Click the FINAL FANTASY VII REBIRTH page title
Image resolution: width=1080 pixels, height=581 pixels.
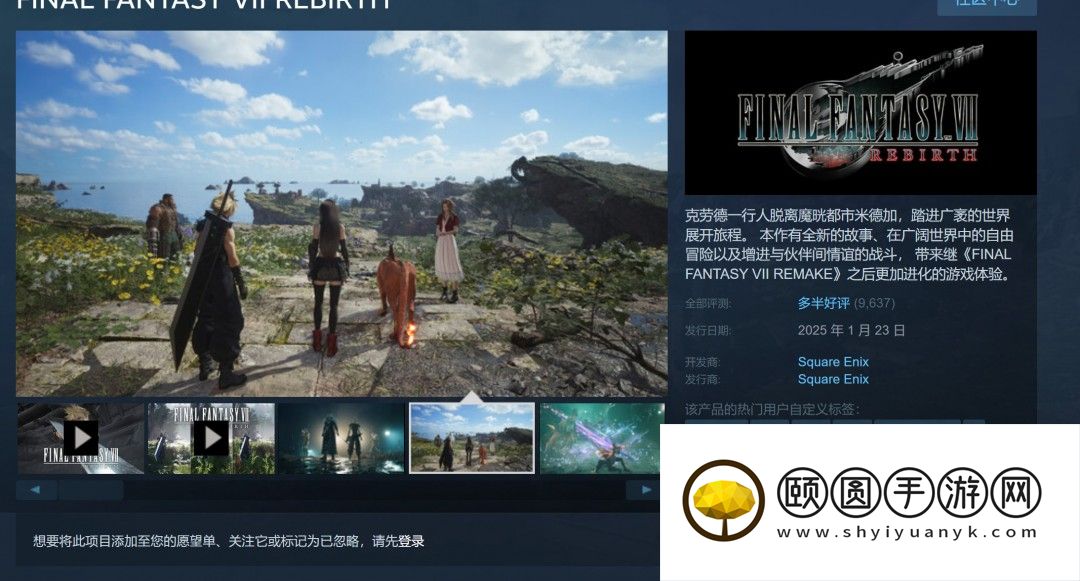[204, 4]
